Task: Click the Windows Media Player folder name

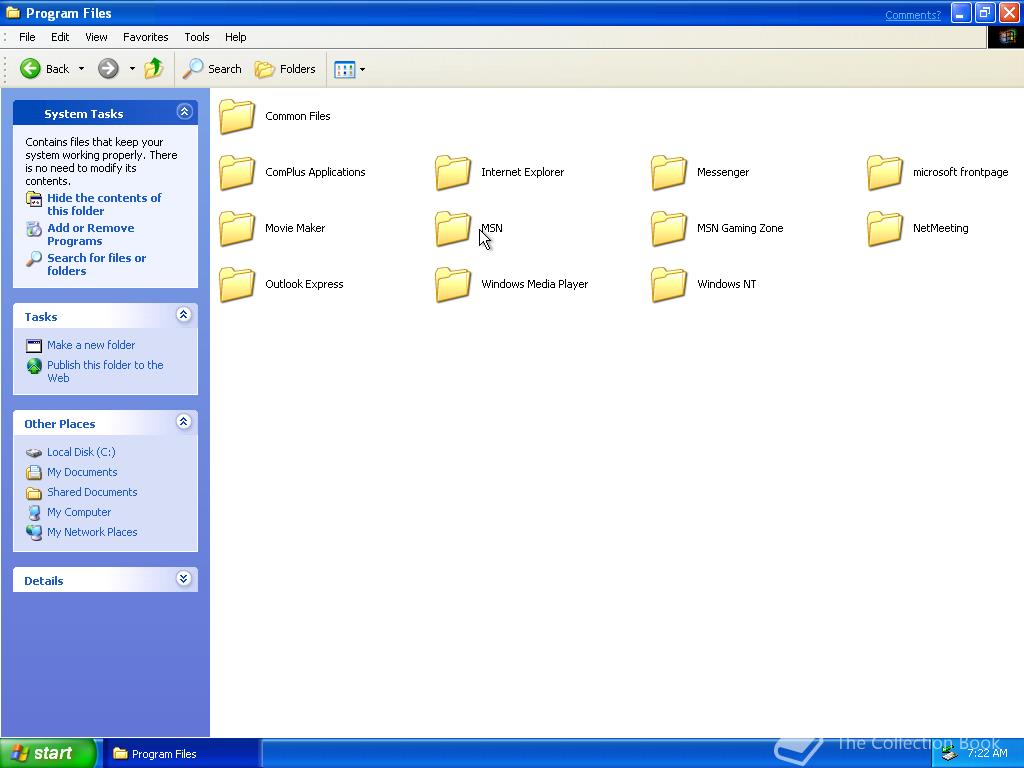Action: click(535, 284)
